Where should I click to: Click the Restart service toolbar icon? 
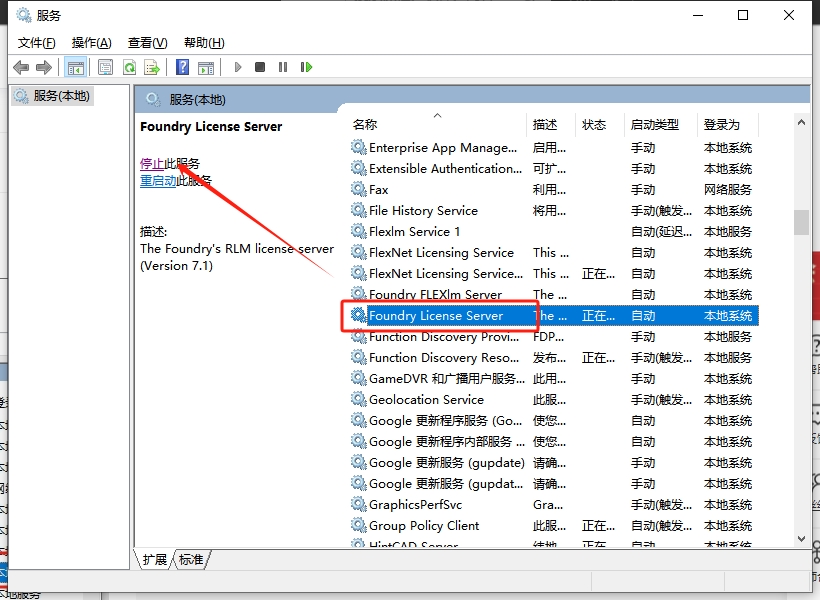[306, 67]
